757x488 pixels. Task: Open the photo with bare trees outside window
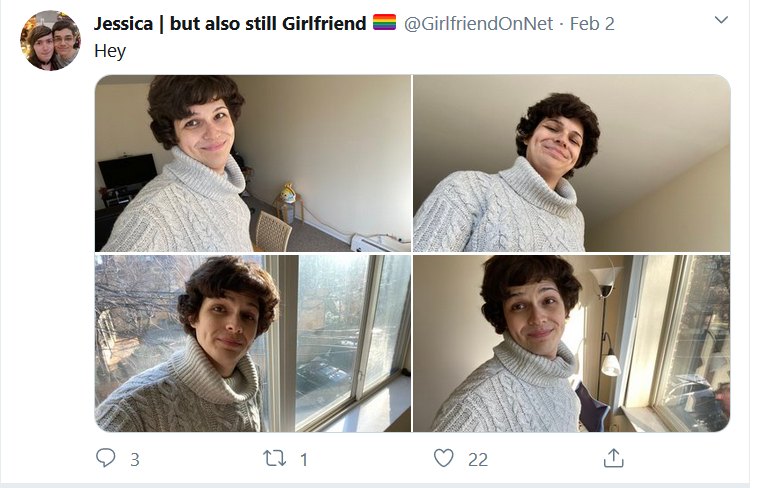(x=253, y=343)
